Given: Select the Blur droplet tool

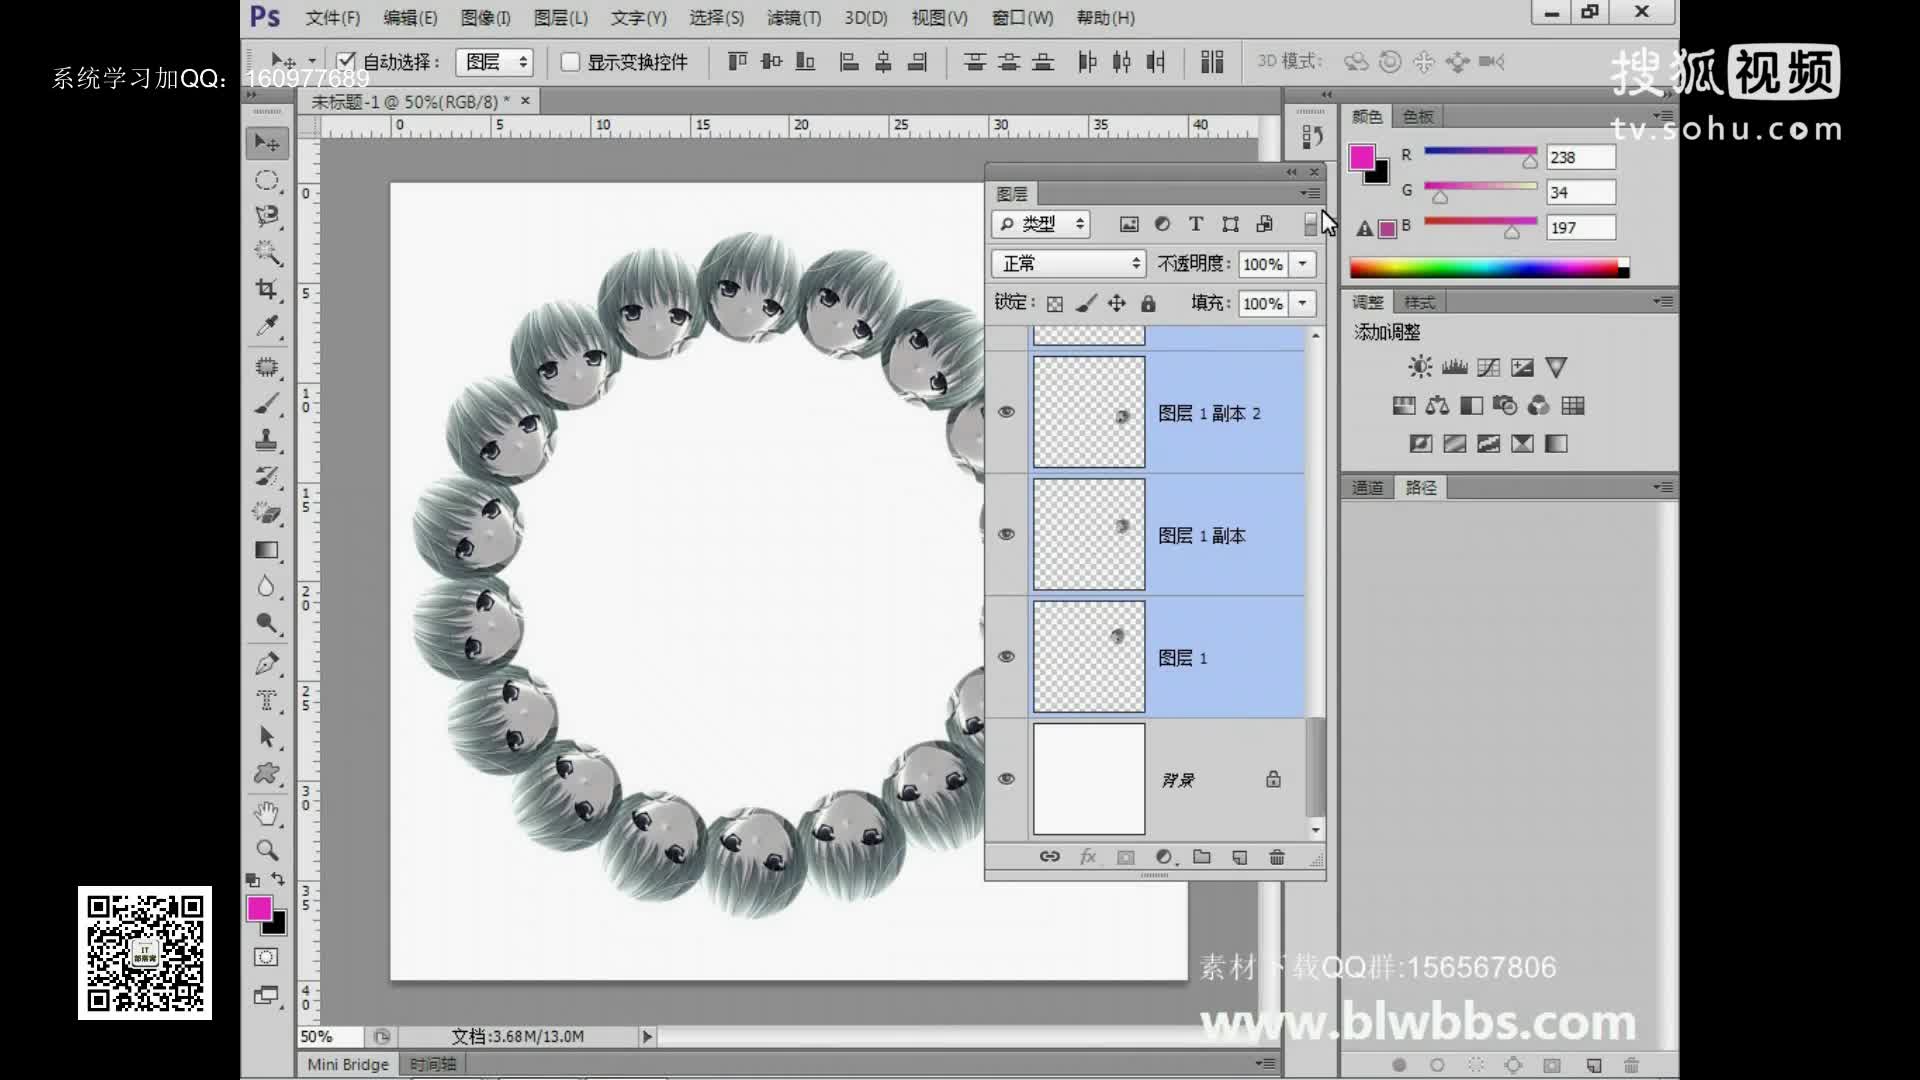Looking at the screenshot, I should [267, 586].
